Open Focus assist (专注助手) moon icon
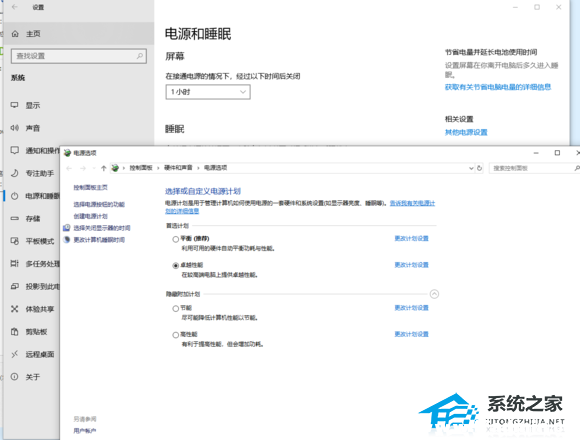The height and width of the screenshot is (440, 580). [14, 173]
